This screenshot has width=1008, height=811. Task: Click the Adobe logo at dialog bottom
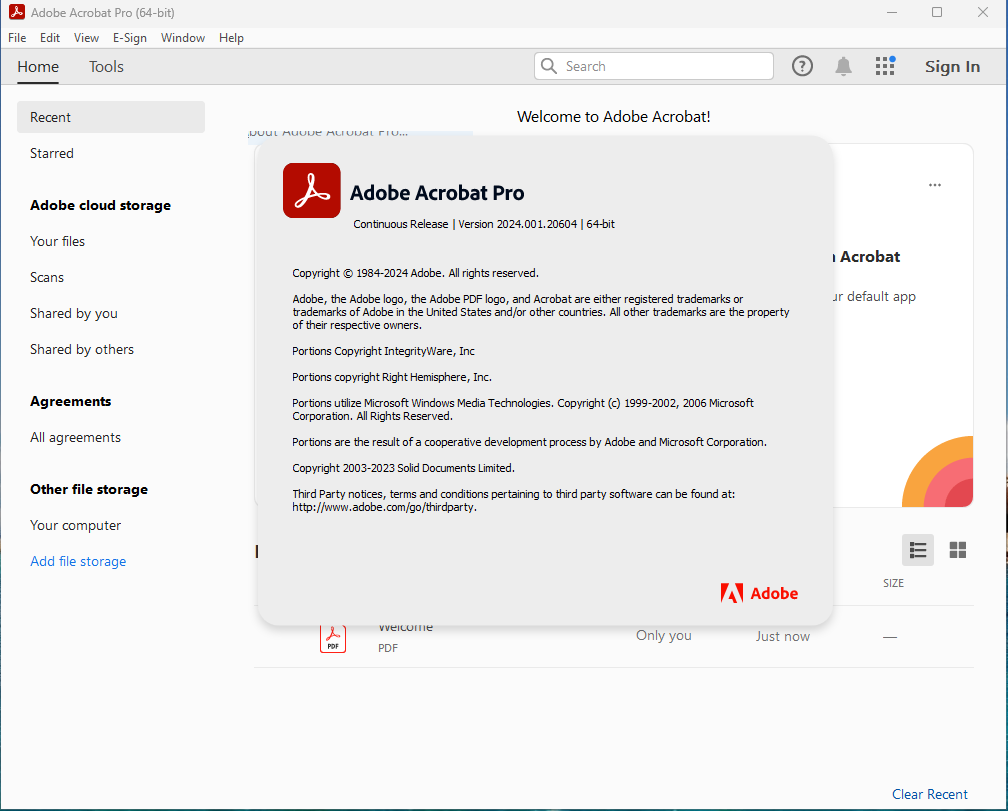pos(759,593)
